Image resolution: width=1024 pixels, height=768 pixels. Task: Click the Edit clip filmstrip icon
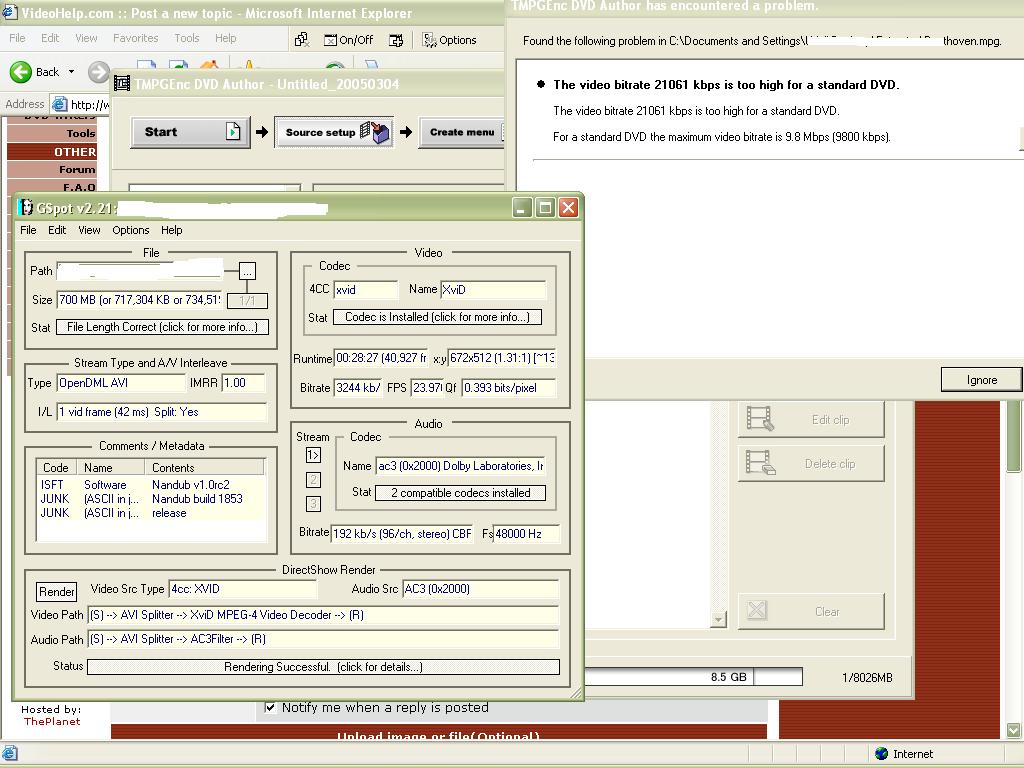click(760, 419)
